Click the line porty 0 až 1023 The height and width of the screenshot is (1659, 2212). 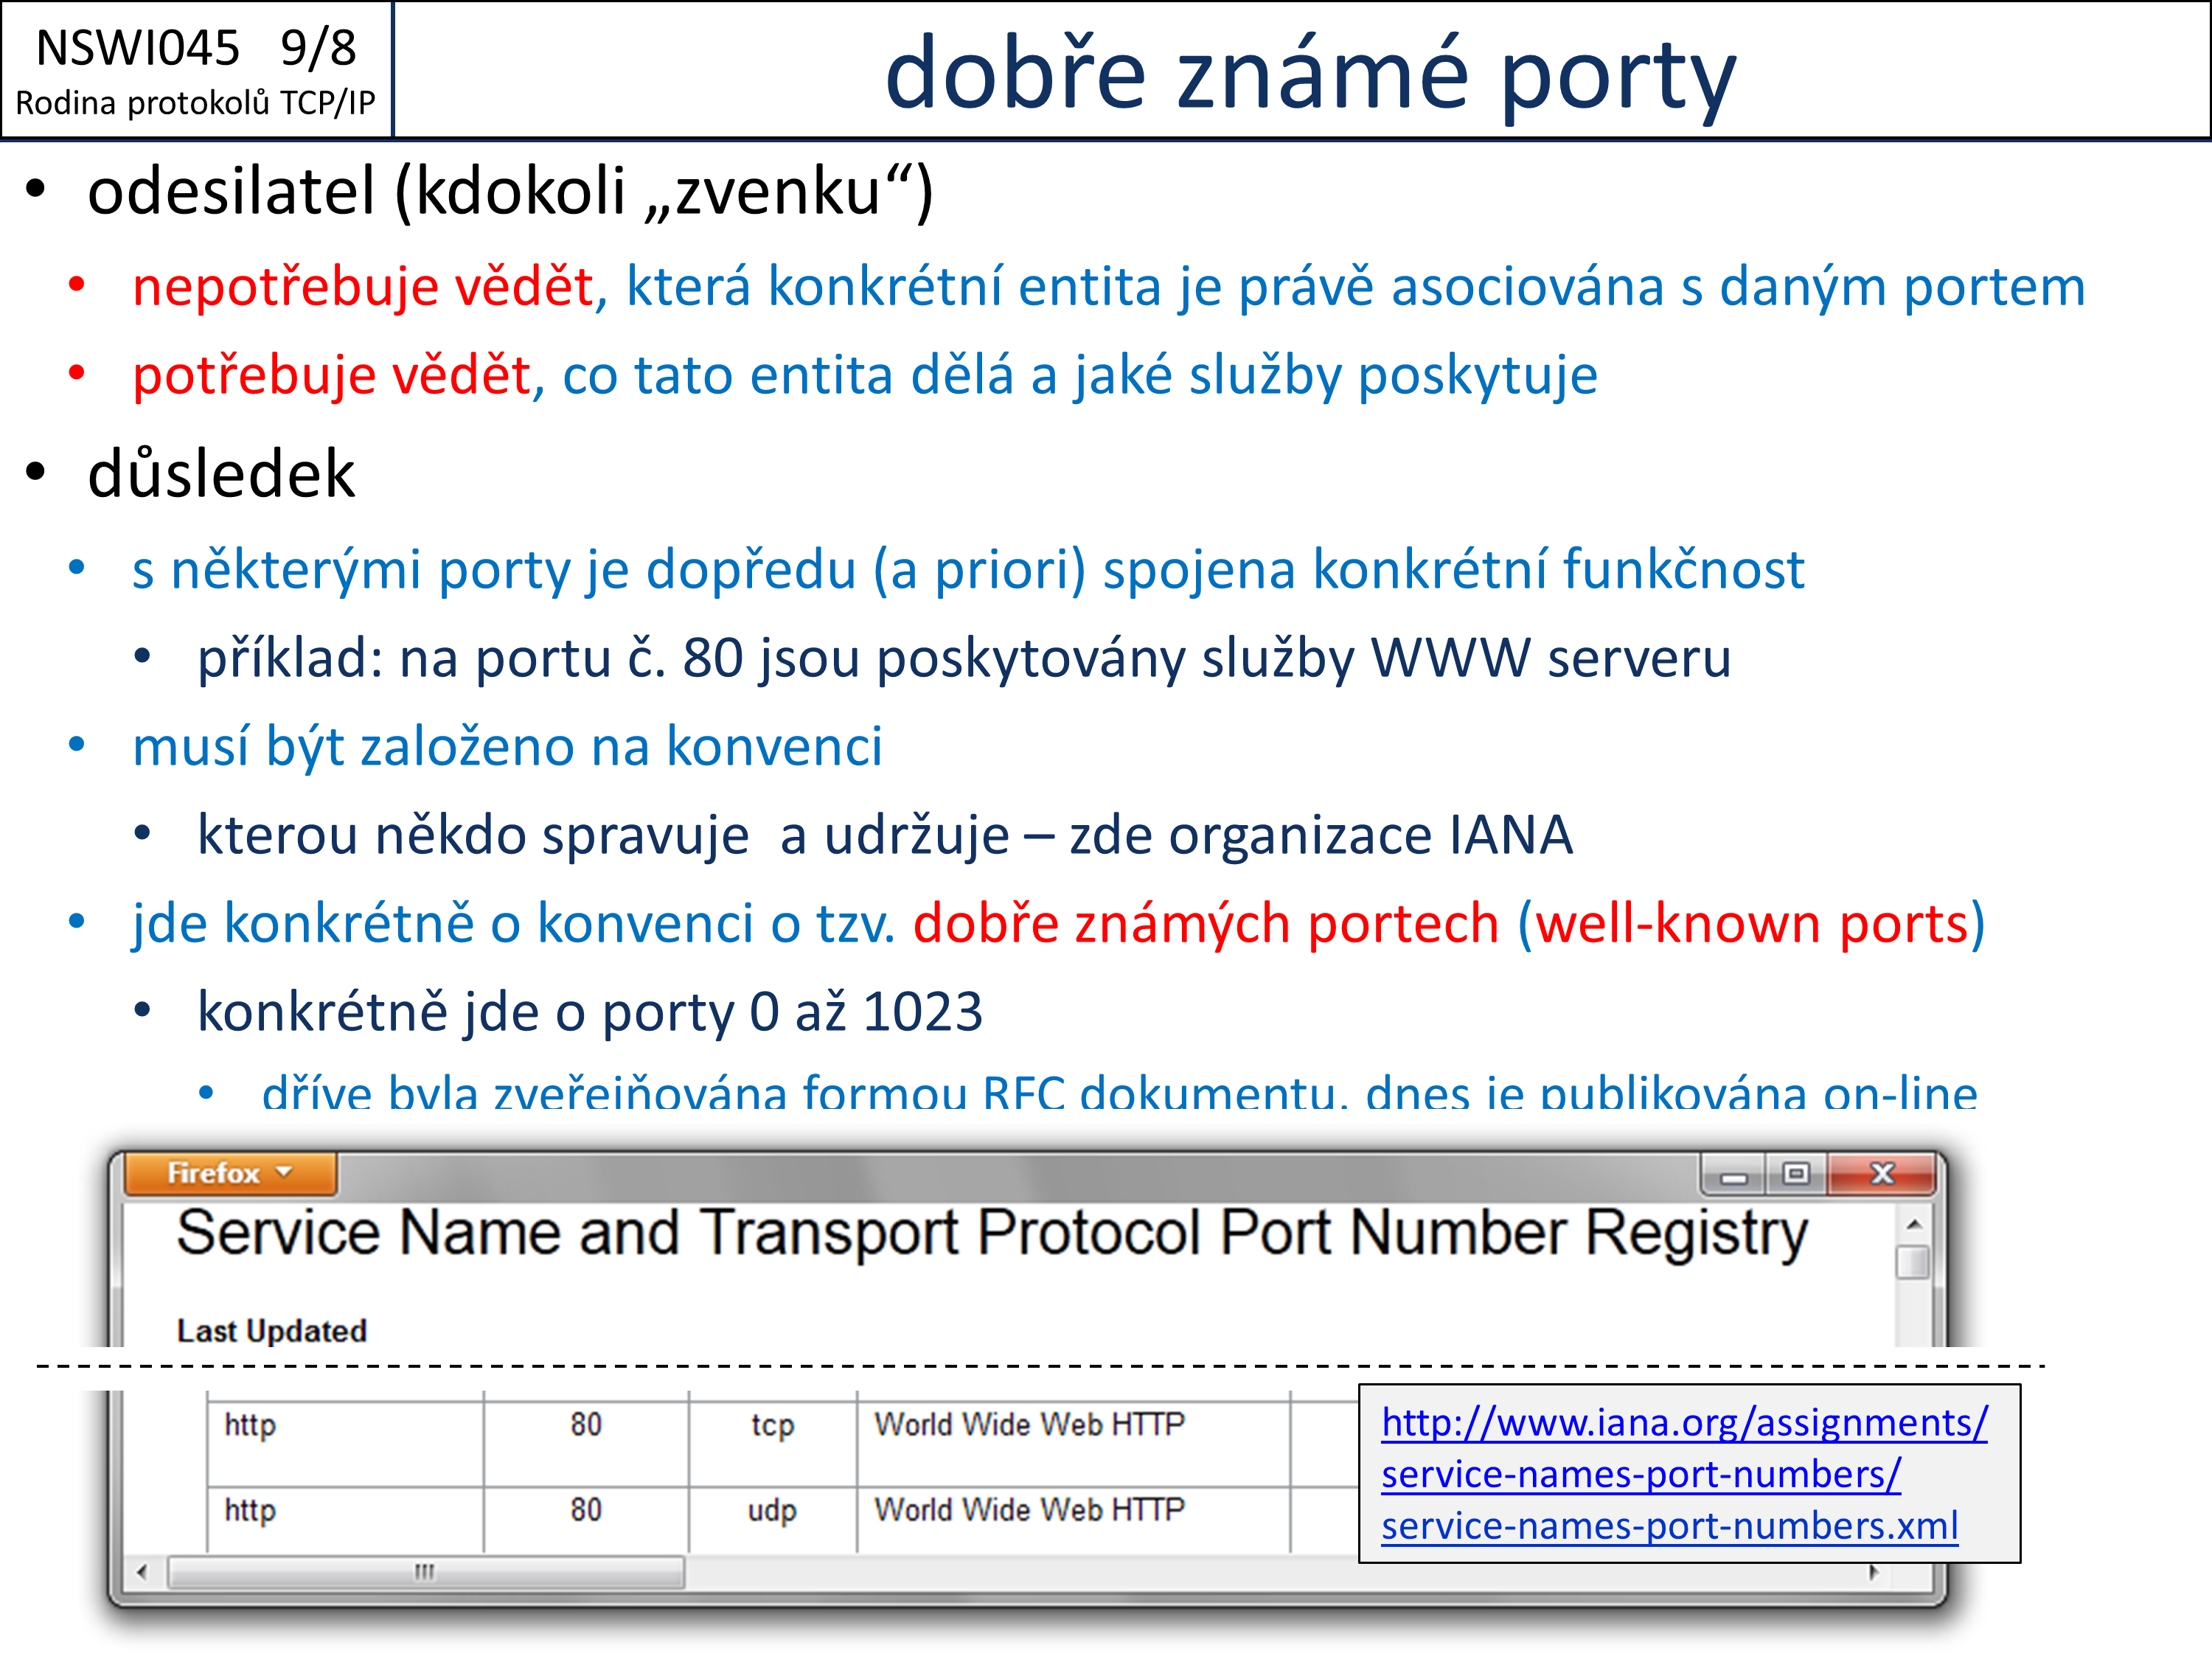590,1012
